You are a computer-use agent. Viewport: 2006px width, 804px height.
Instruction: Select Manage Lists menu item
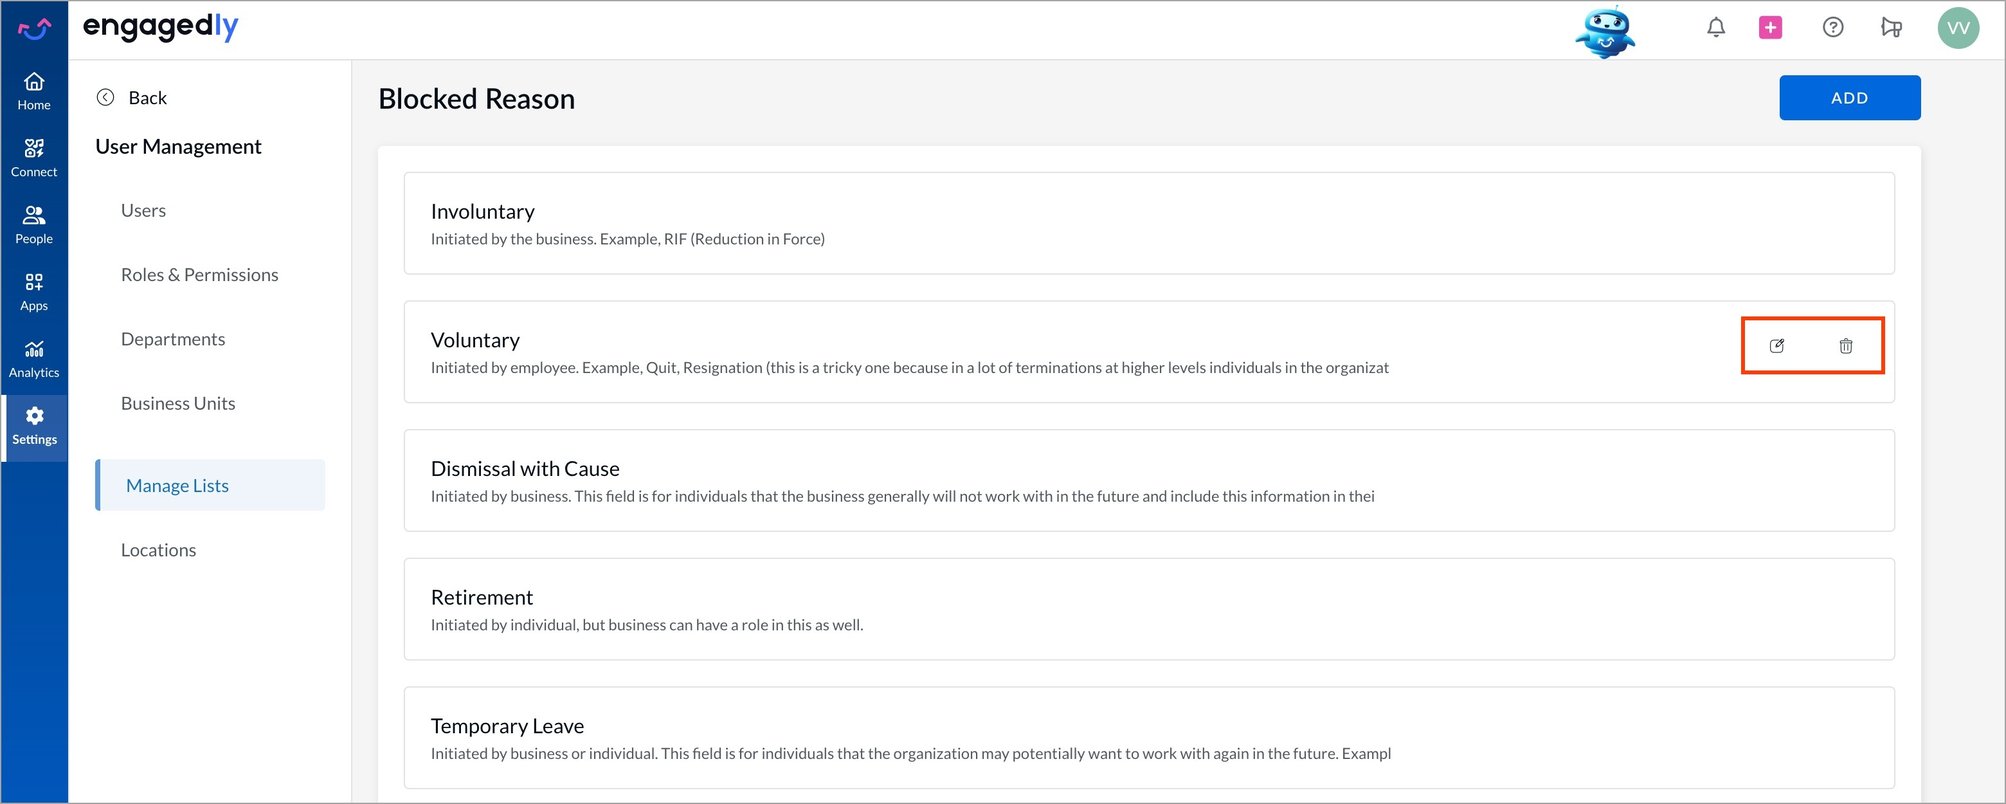coord(210,485)
